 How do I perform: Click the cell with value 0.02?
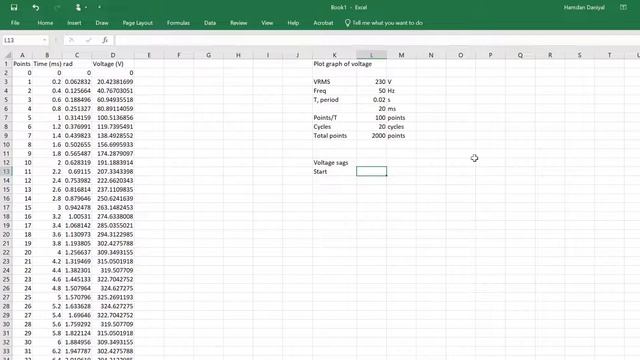click(x=371, y=100)
